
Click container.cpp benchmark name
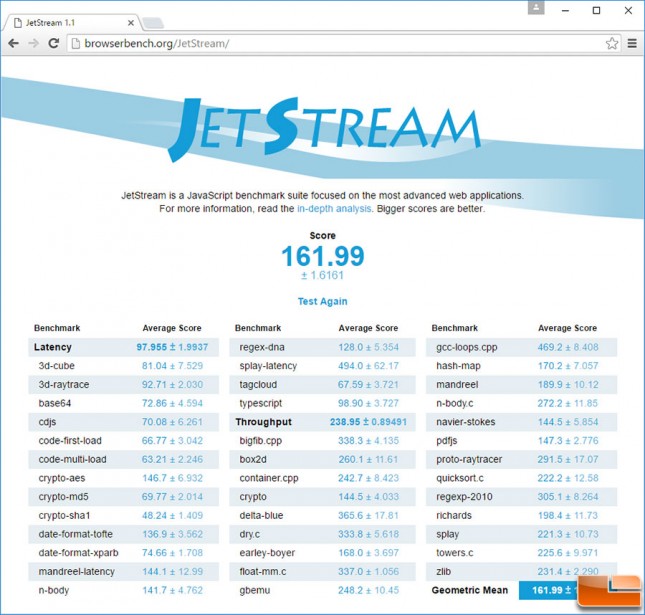pos(269,478)
